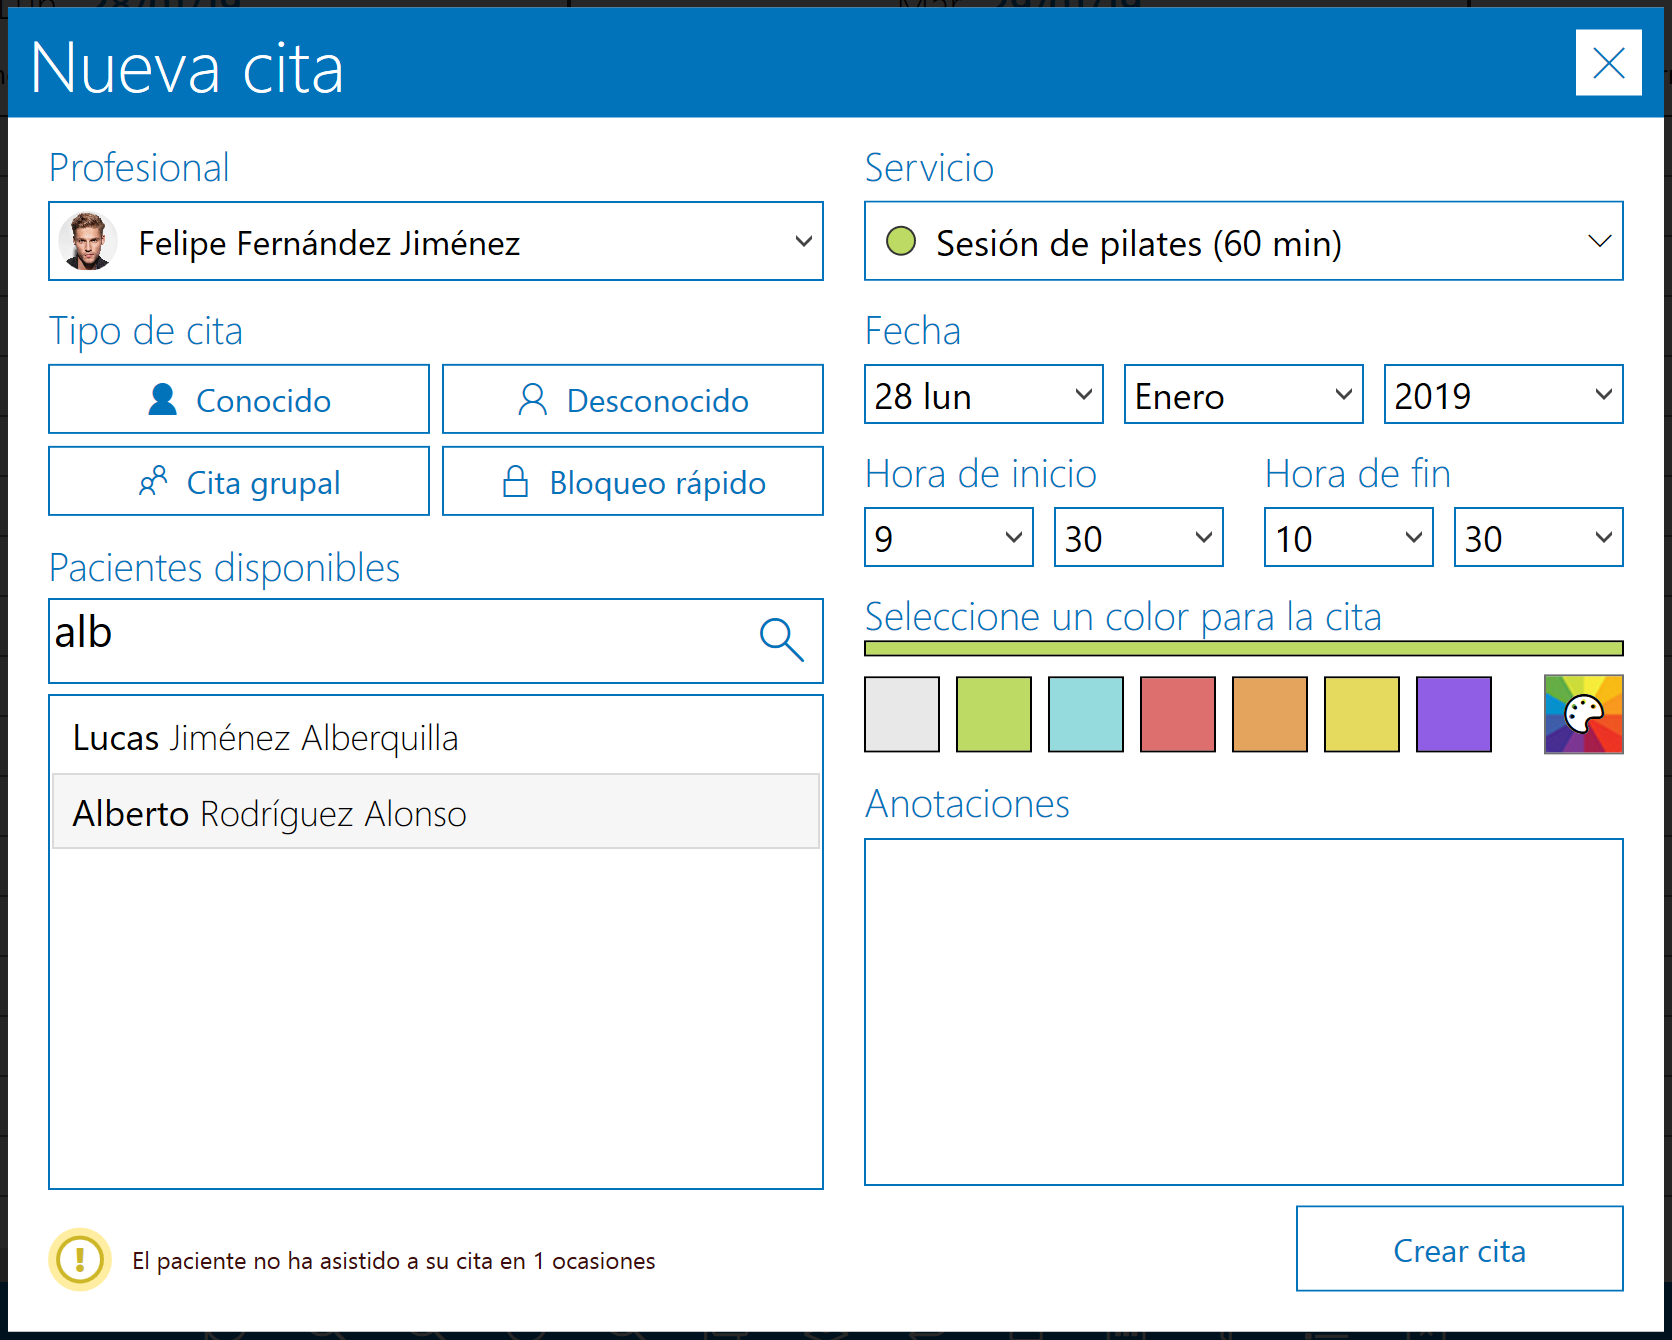Open the custom color palette picker
The height and width of the screenshot is (1340, 1672).
(x=1583, y=714)
